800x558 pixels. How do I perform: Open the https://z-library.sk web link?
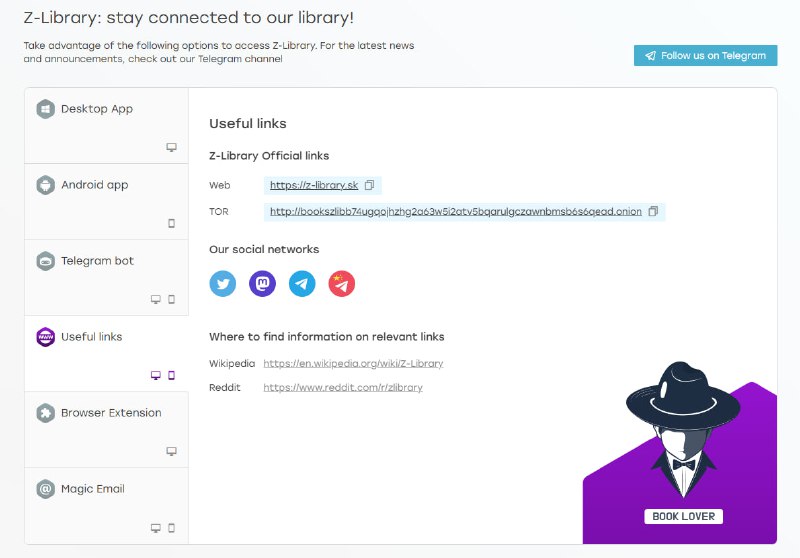313,186
